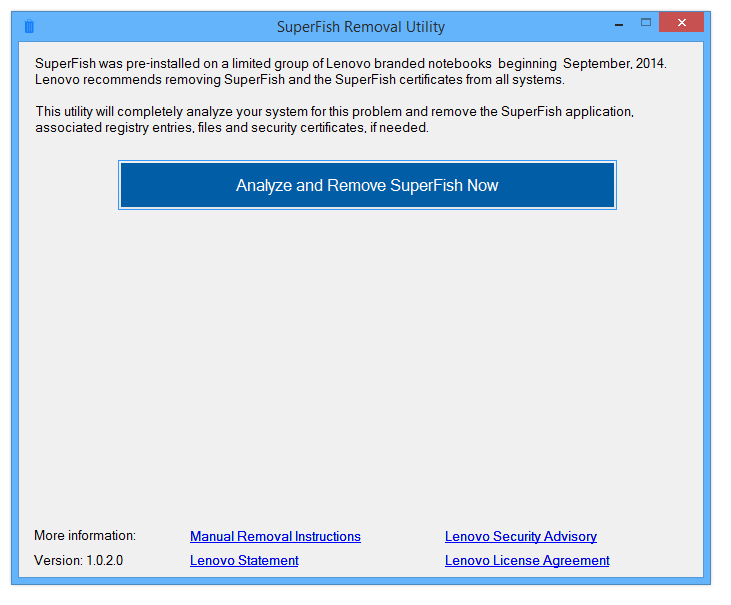Click the paragraph starting 'SuperFish was pre-installed'

pos(351,71)
